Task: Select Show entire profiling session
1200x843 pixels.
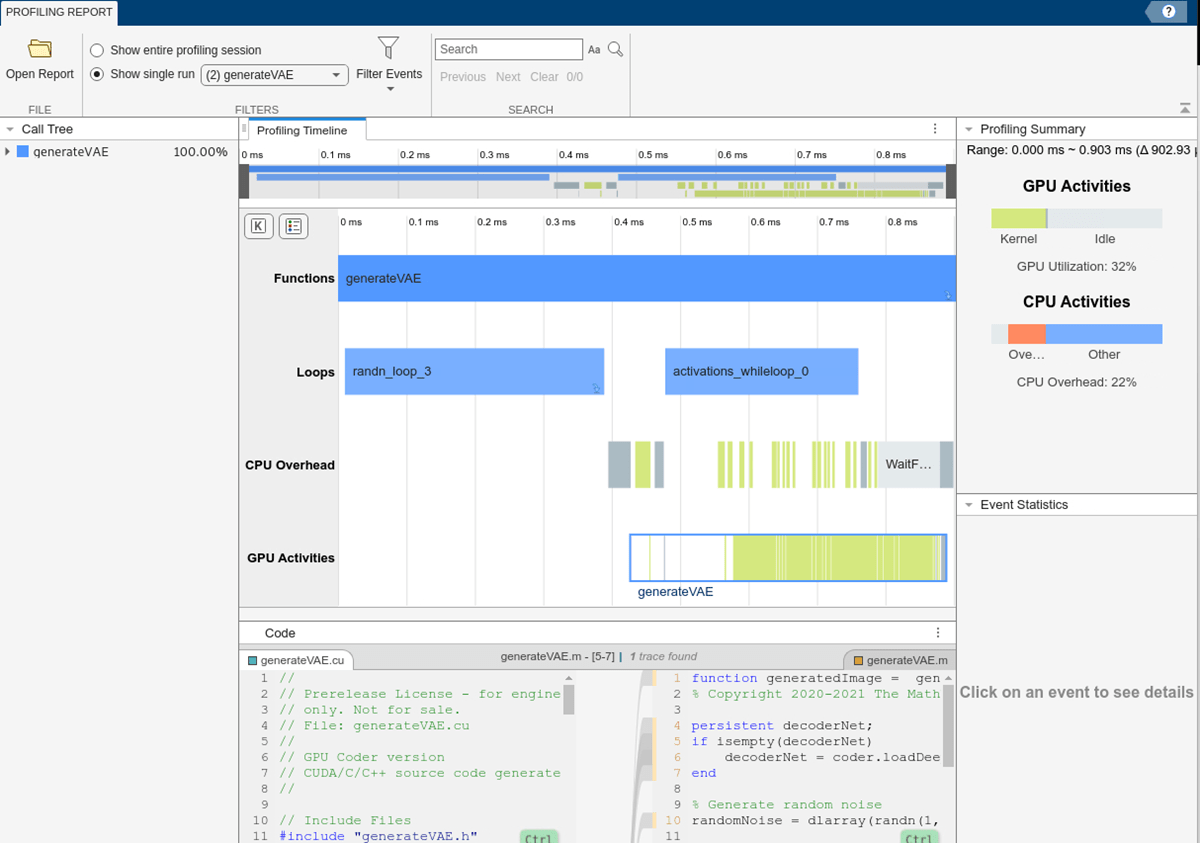Action: (x=97, y=50)
